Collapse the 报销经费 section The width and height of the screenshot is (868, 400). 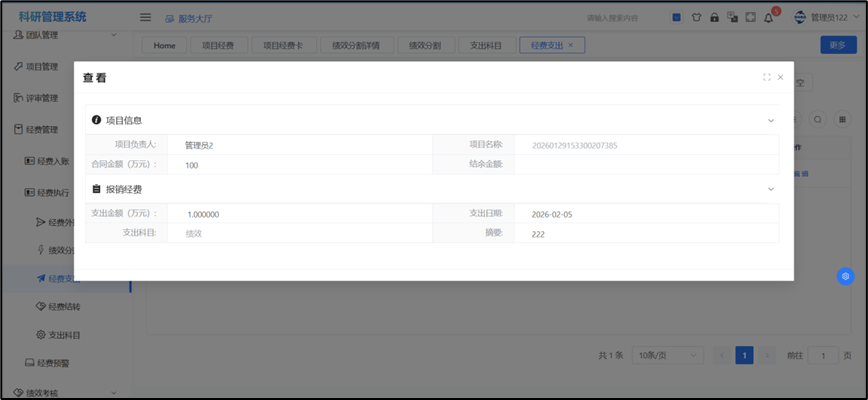pos(770,189)
